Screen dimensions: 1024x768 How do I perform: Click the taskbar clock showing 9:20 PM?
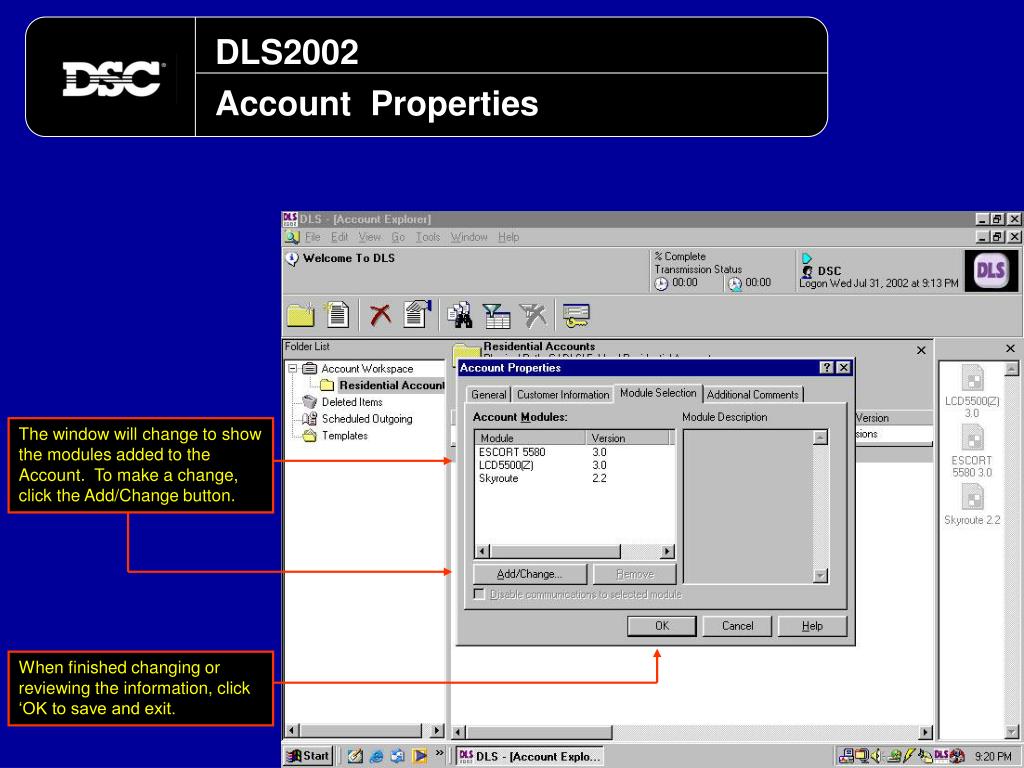click(x=993, y=756)
